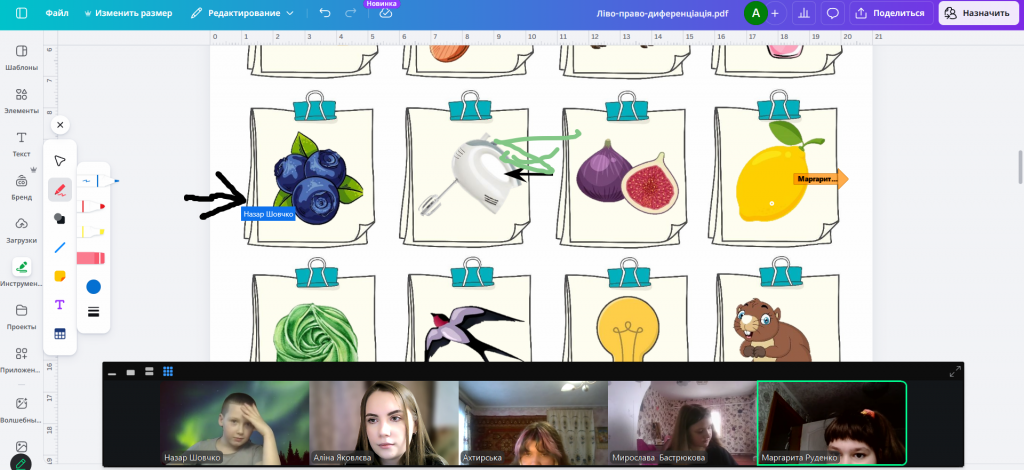Open the stroke thickness settings
1024x470 pixels.
click(93, 312)
